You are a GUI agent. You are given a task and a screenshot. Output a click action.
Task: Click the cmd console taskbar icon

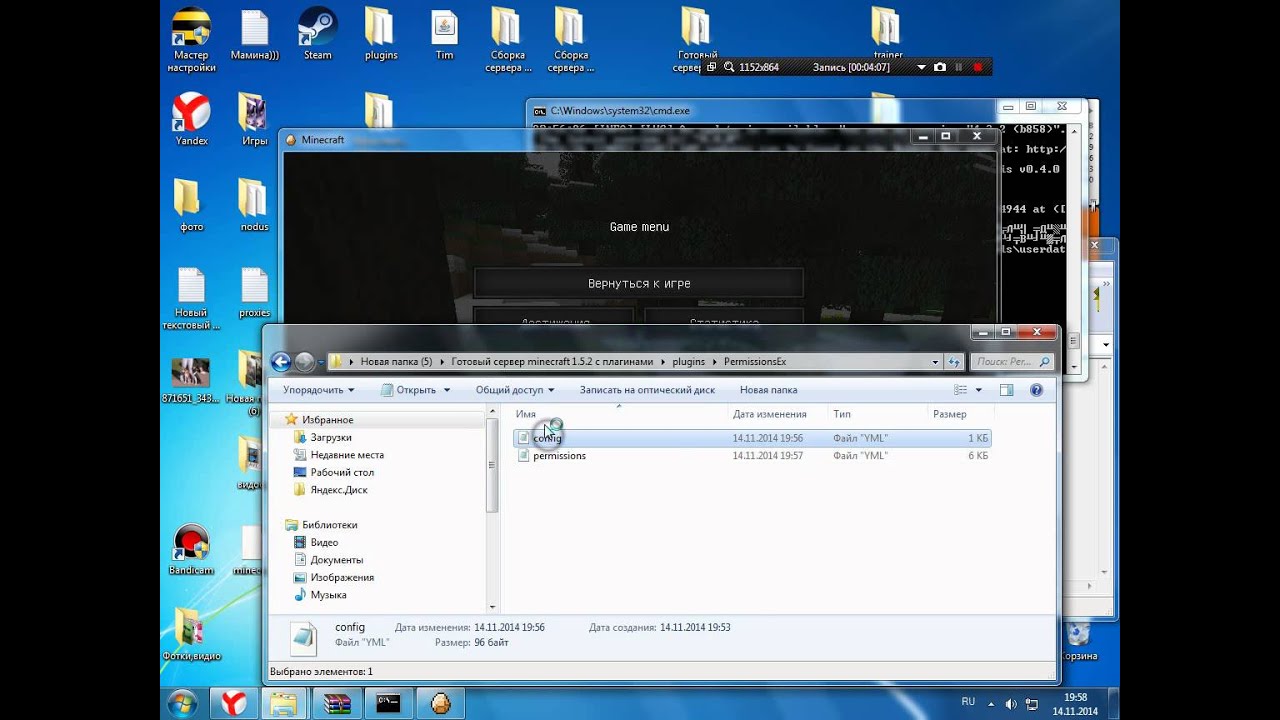pyautogui.click(x=389, y=704)
